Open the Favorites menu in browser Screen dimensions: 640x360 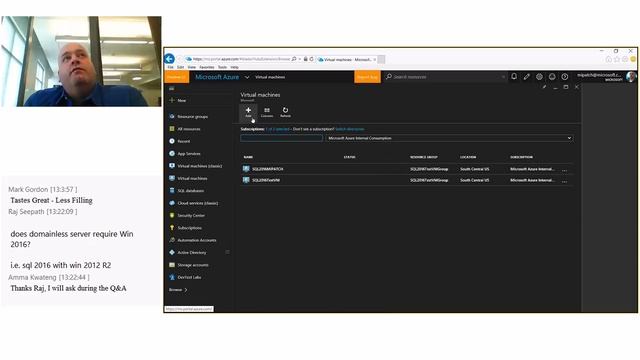(x=207, y=67)
